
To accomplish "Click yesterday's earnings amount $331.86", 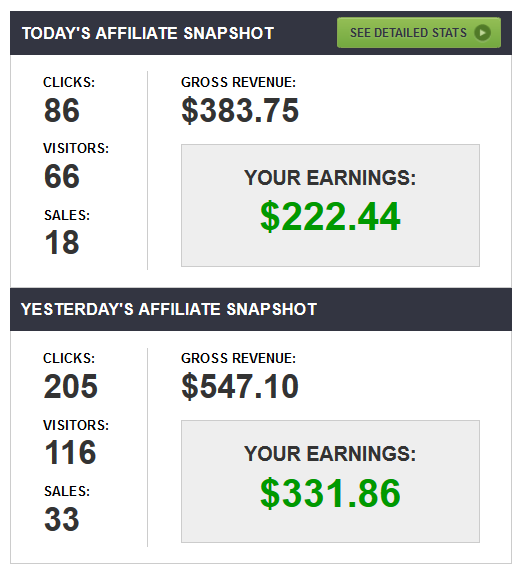I will (x=330, y=493).
